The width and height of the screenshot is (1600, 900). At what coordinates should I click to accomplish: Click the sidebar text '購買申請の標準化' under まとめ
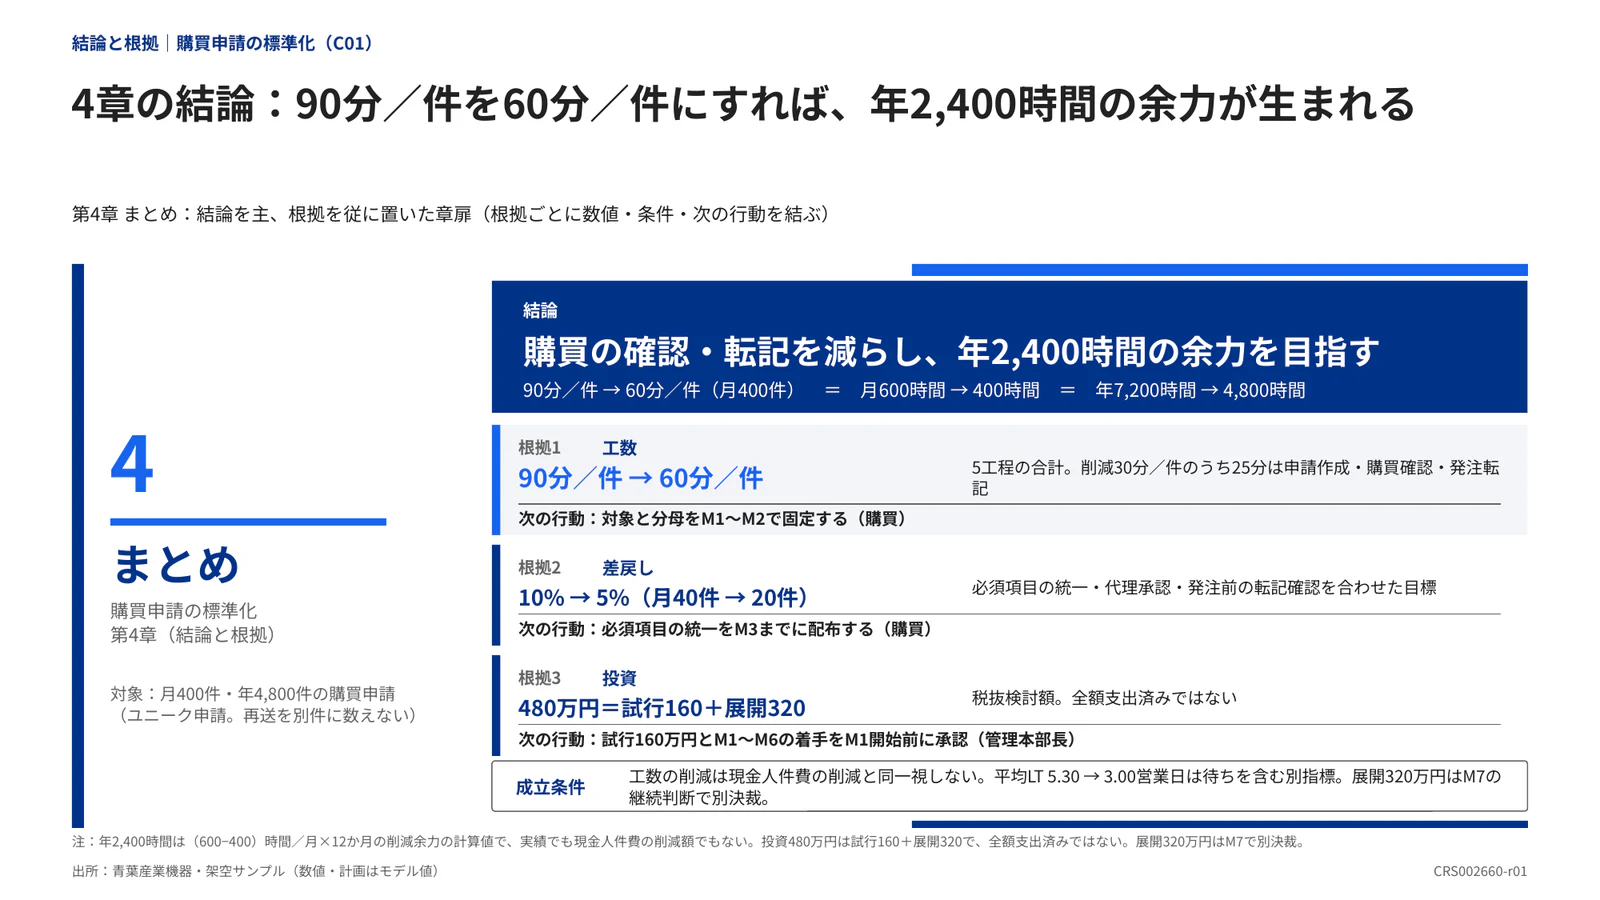pos(183,610)
